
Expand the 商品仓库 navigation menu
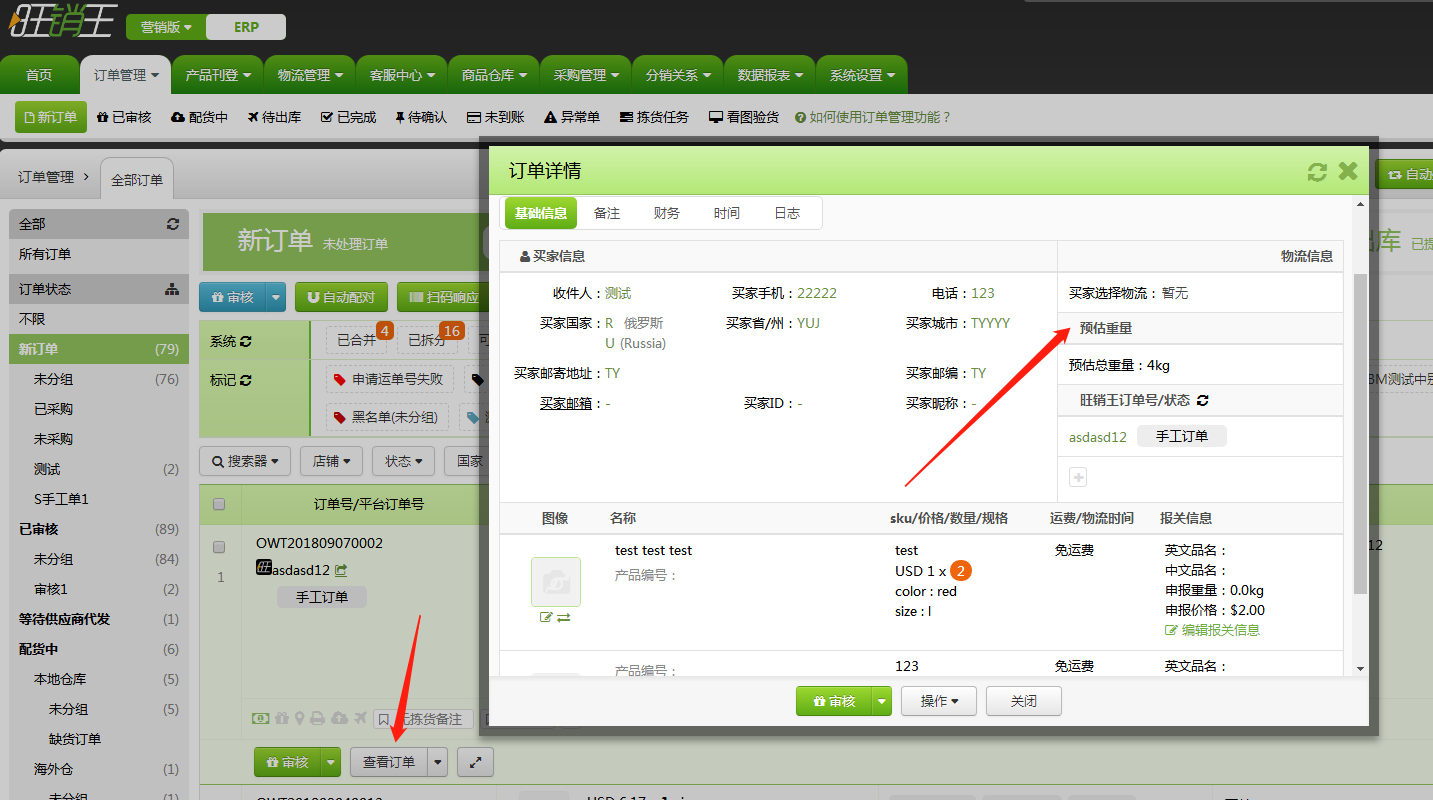coord(493,75)
